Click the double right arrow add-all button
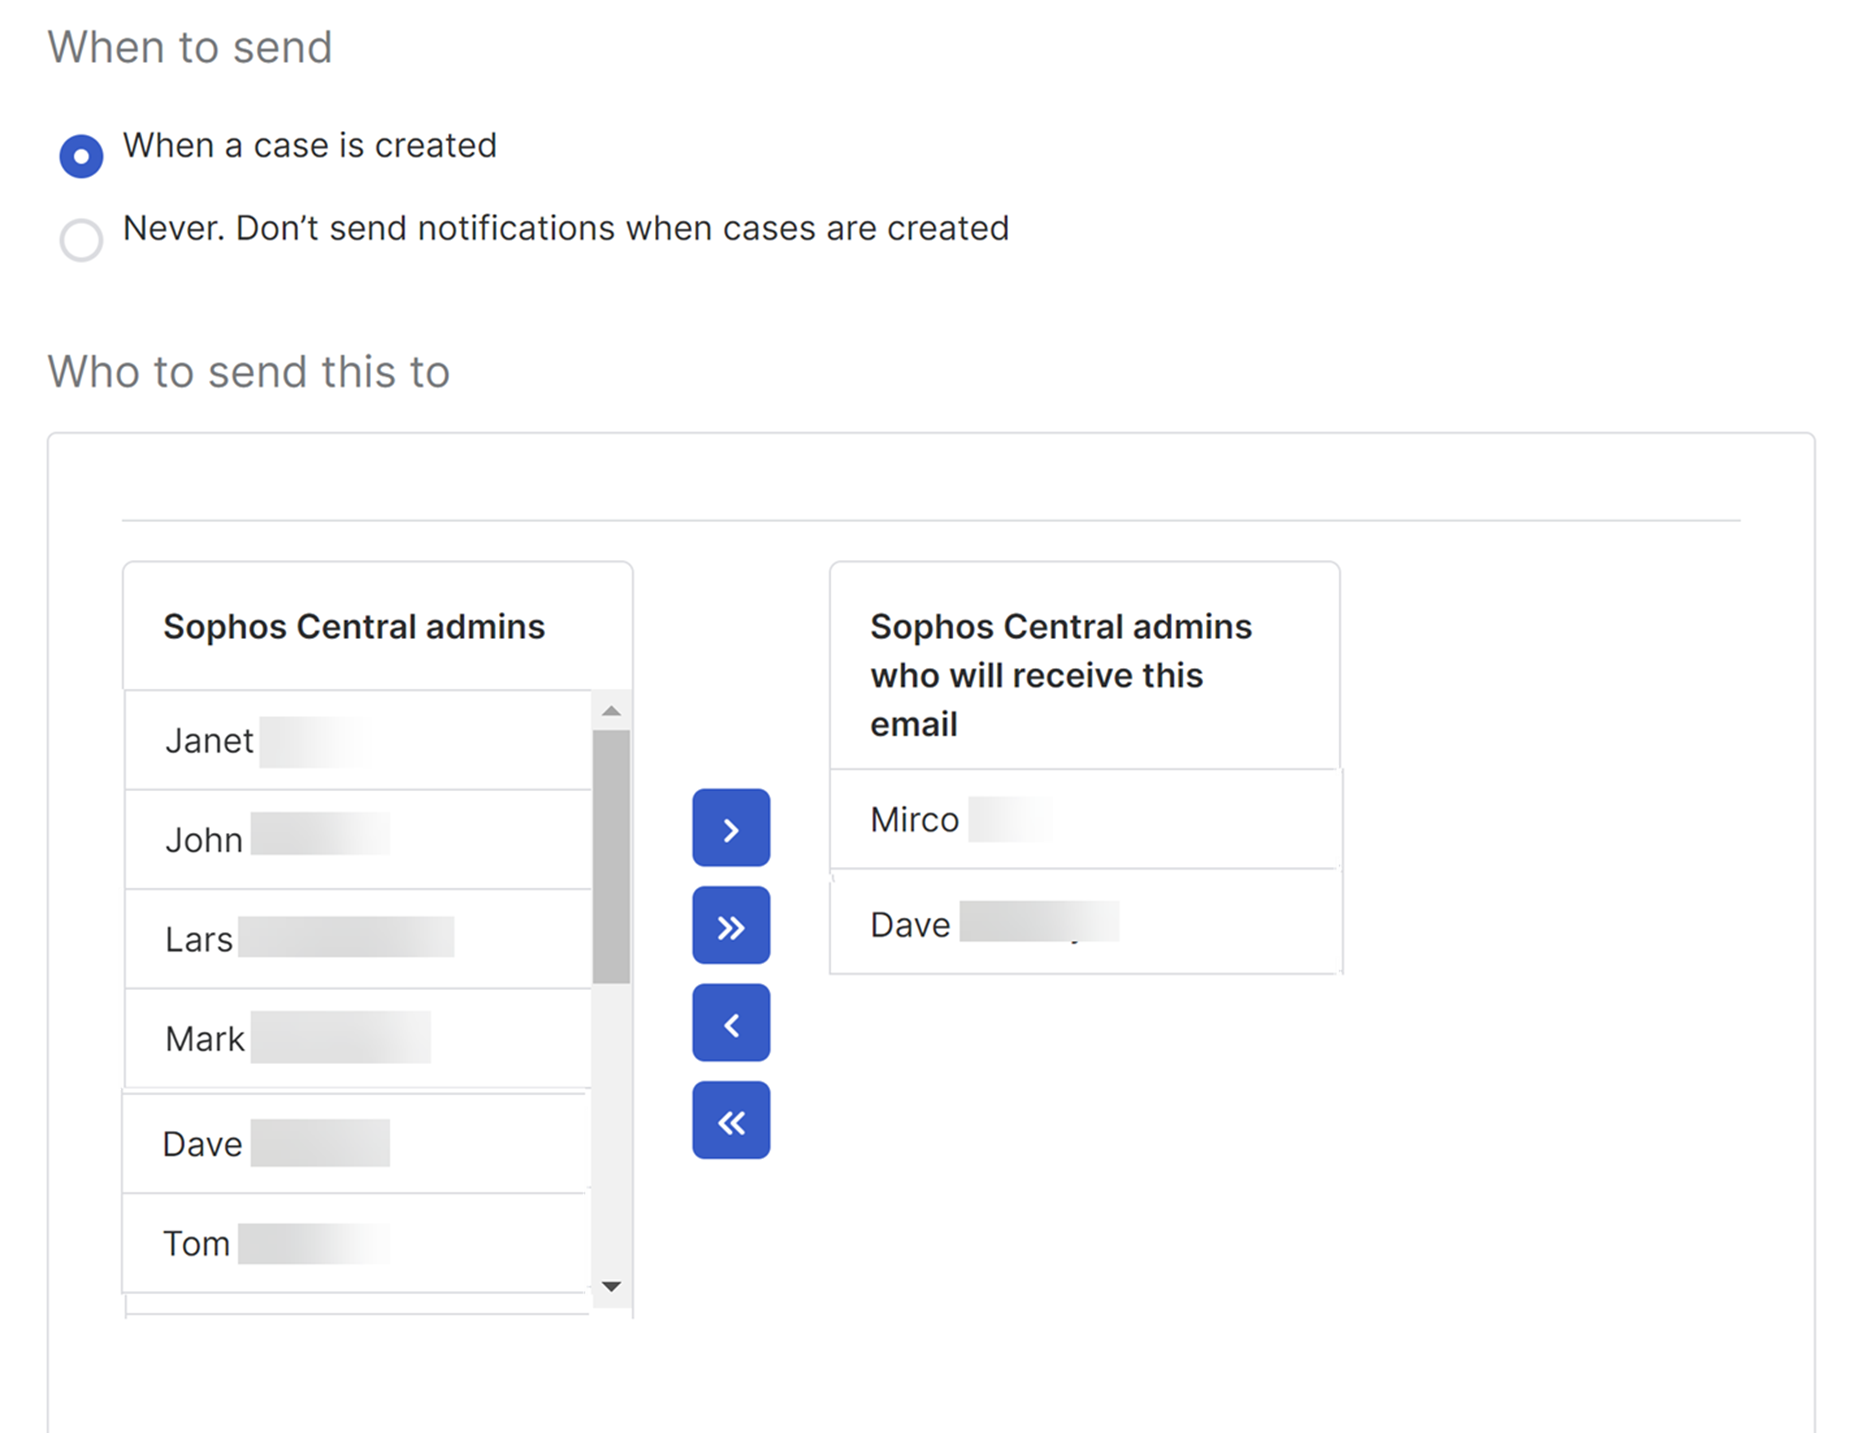This screenshot has width=1854, height=1433. (731, 926)
